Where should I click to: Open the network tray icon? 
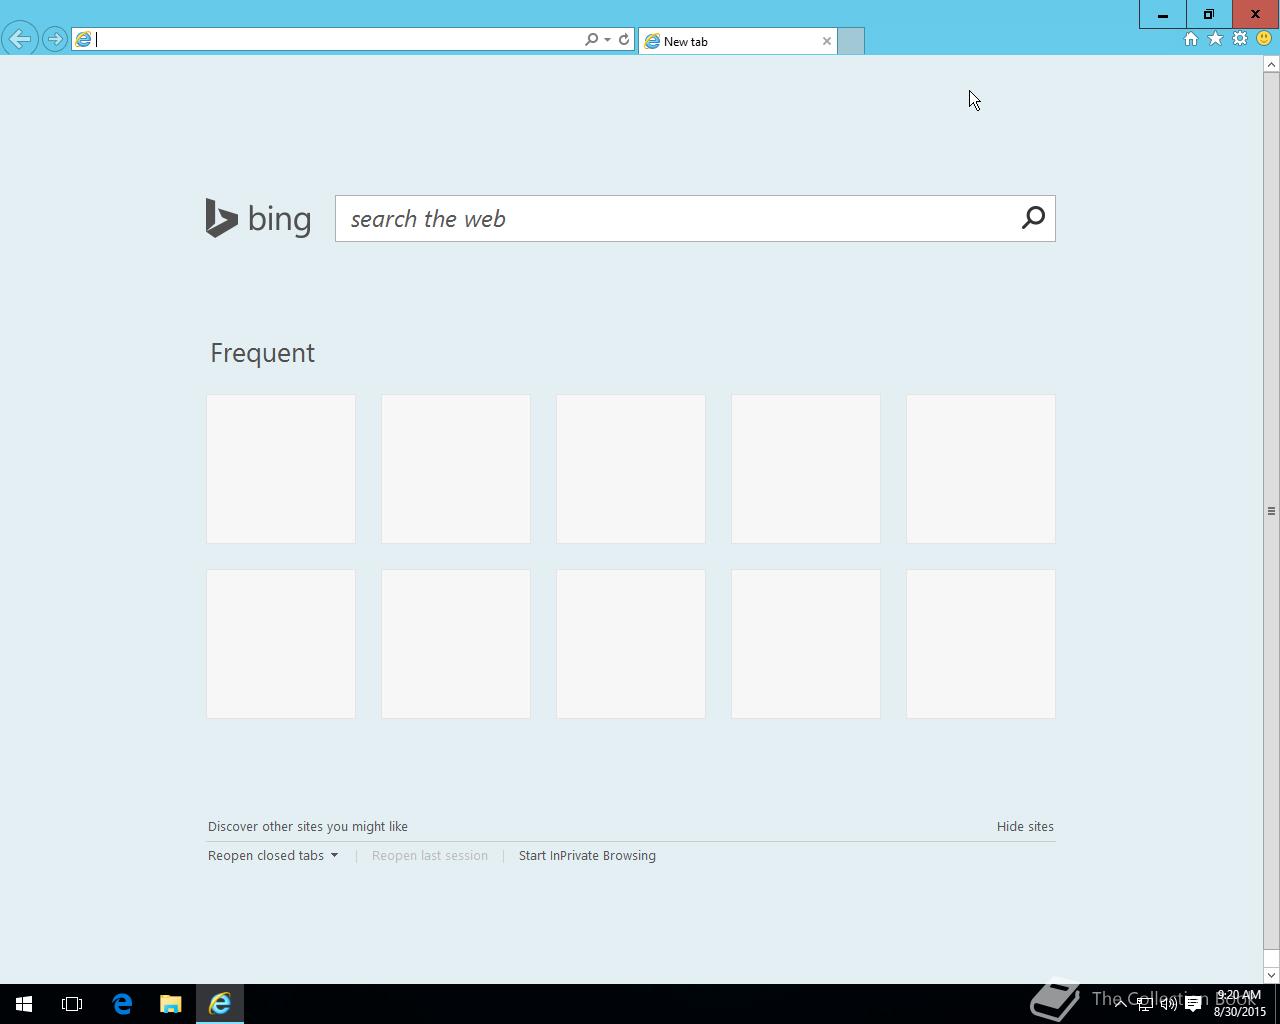(1145, 1004)
